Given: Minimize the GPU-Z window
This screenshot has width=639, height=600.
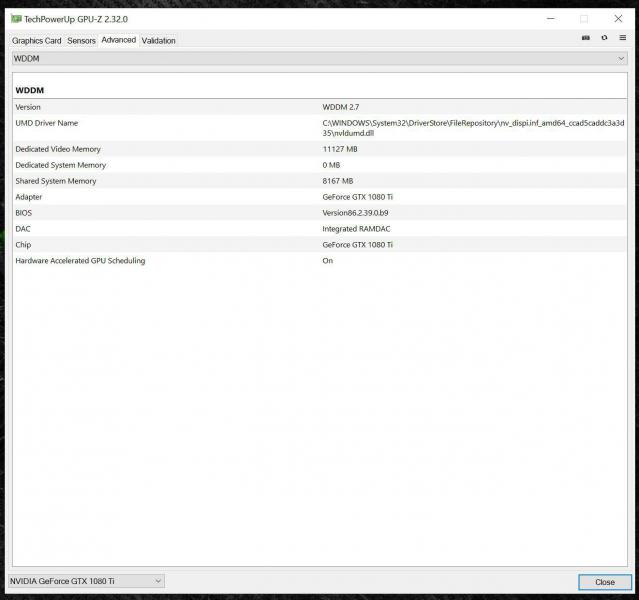Looking at the screenshot, I should click(x=550, y=18).
